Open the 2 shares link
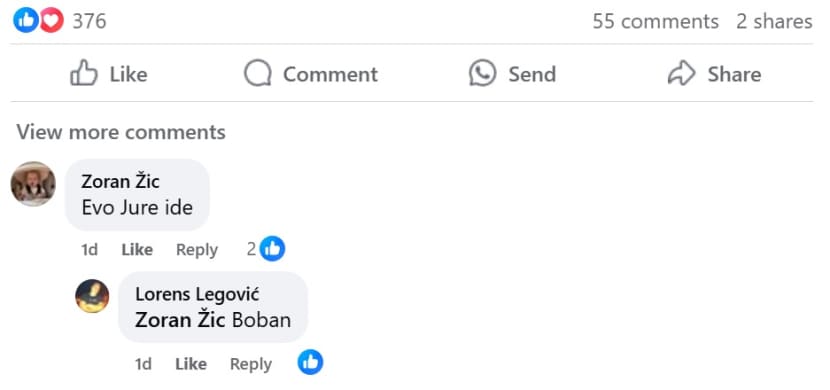This screenshot has height=390, width=830. point(774,21)
